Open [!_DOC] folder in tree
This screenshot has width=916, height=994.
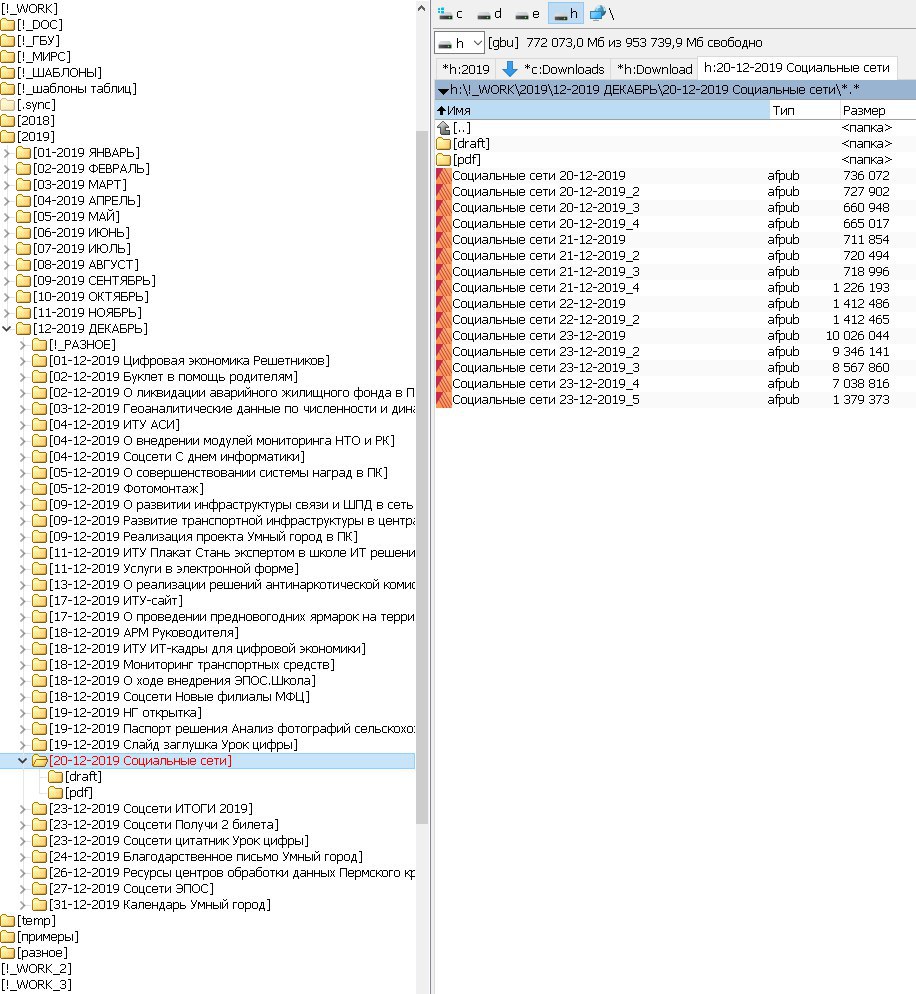point(32,25)
